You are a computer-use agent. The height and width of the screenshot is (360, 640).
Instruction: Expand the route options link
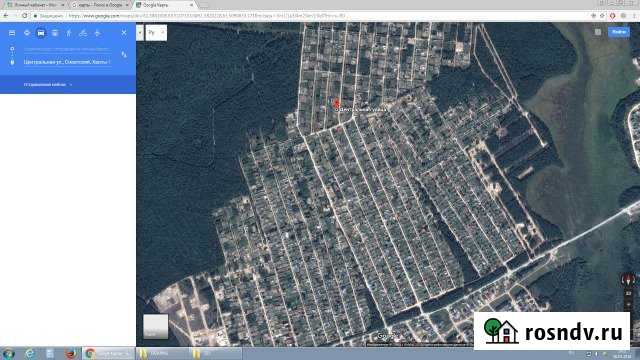pyautogui.click(x=47, y=84)
